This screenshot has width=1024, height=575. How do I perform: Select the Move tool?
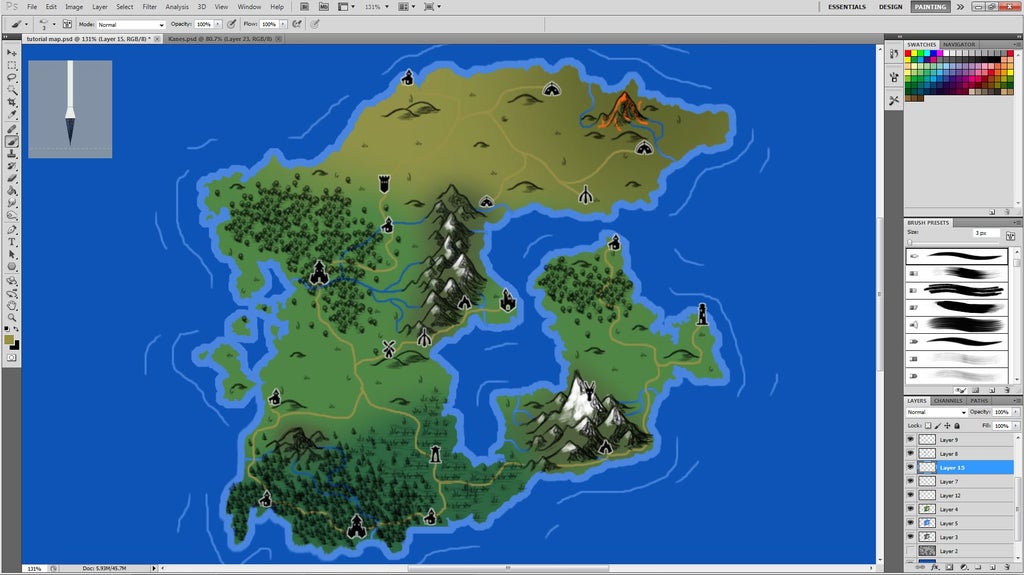[x=12, y=53]
